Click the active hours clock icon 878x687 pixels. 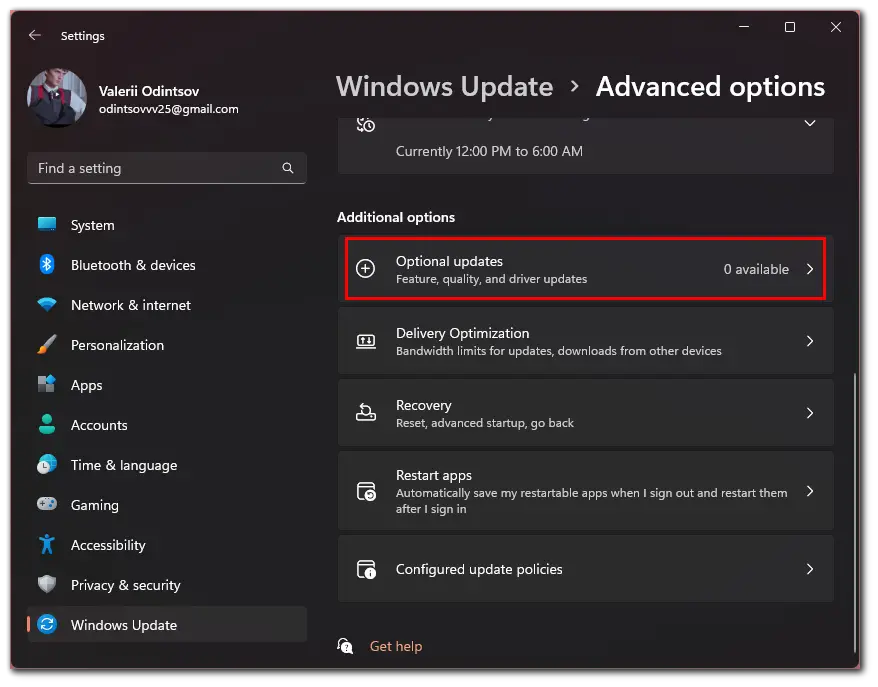366,124
